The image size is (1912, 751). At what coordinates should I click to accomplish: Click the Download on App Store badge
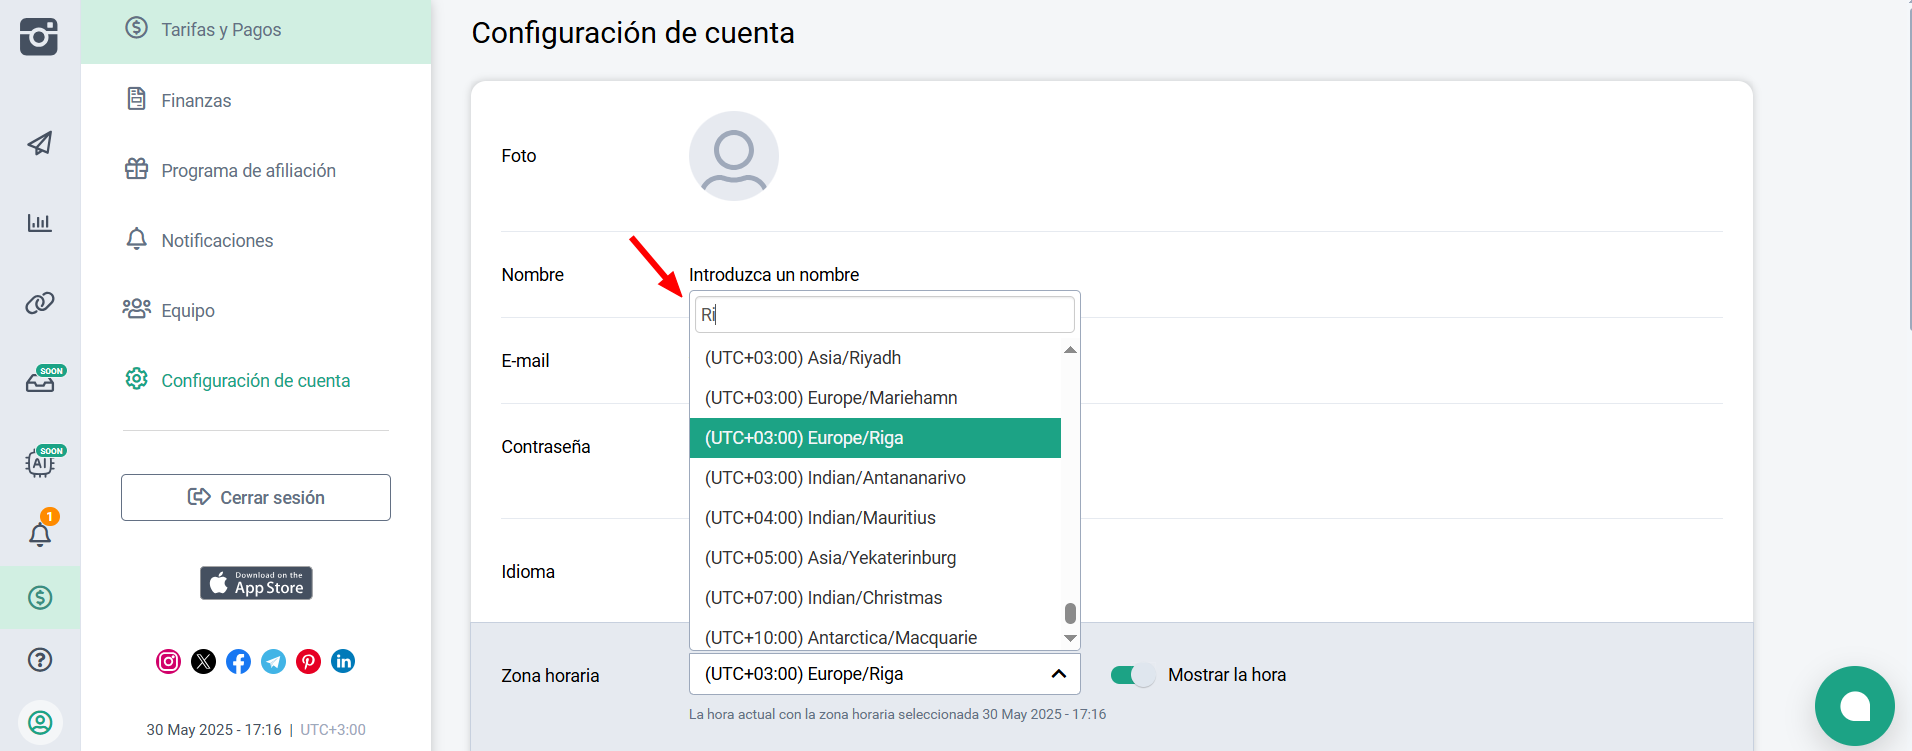point(256,583)
